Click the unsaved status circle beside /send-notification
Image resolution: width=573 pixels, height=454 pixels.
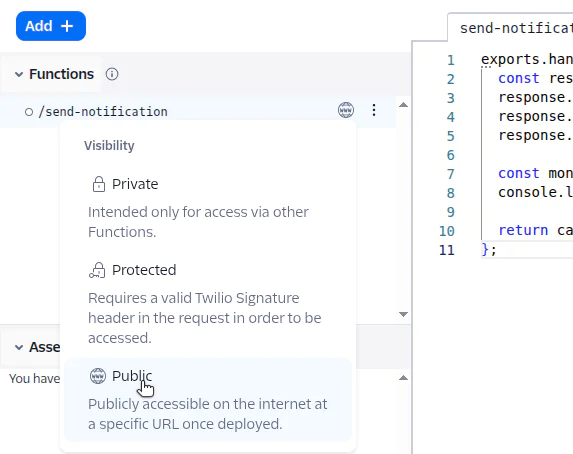pos(29,112)
